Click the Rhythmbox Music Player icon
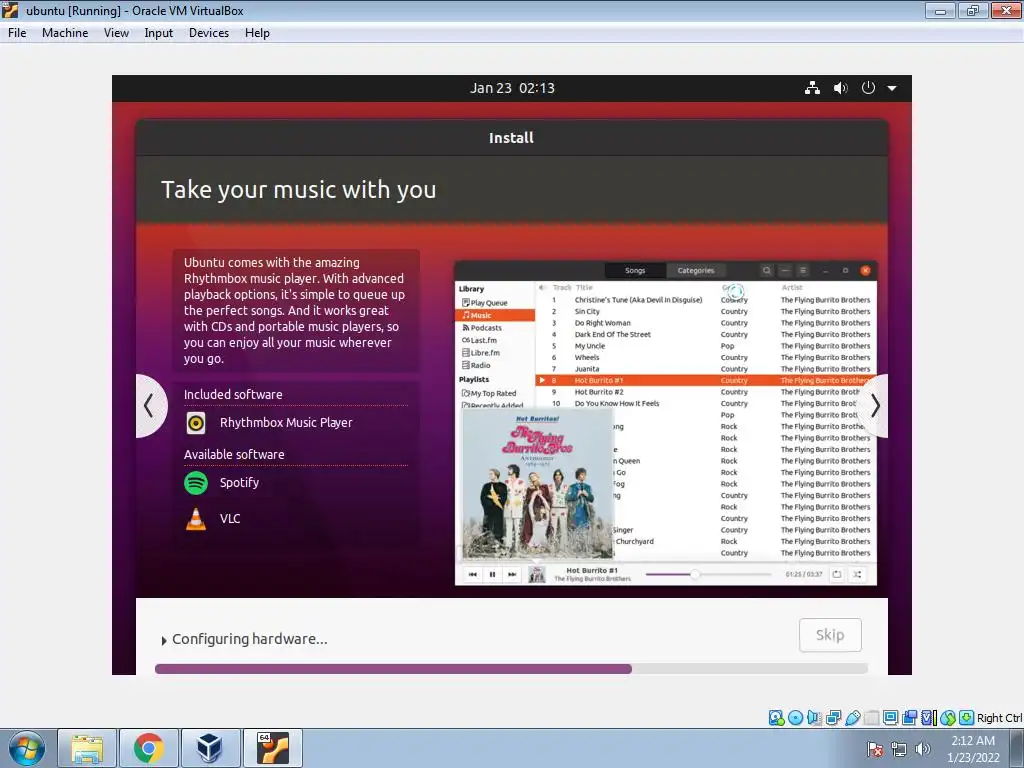 (196, 423)
